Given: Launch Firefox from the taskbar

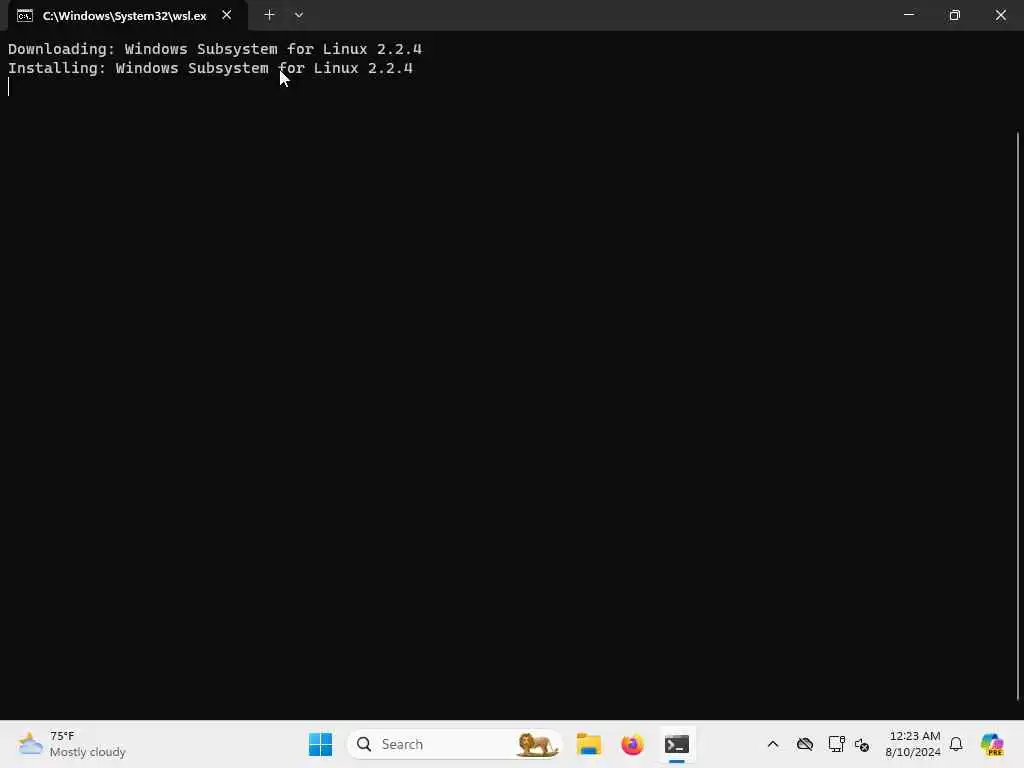Looking at the screenshot, I should 632,744.
